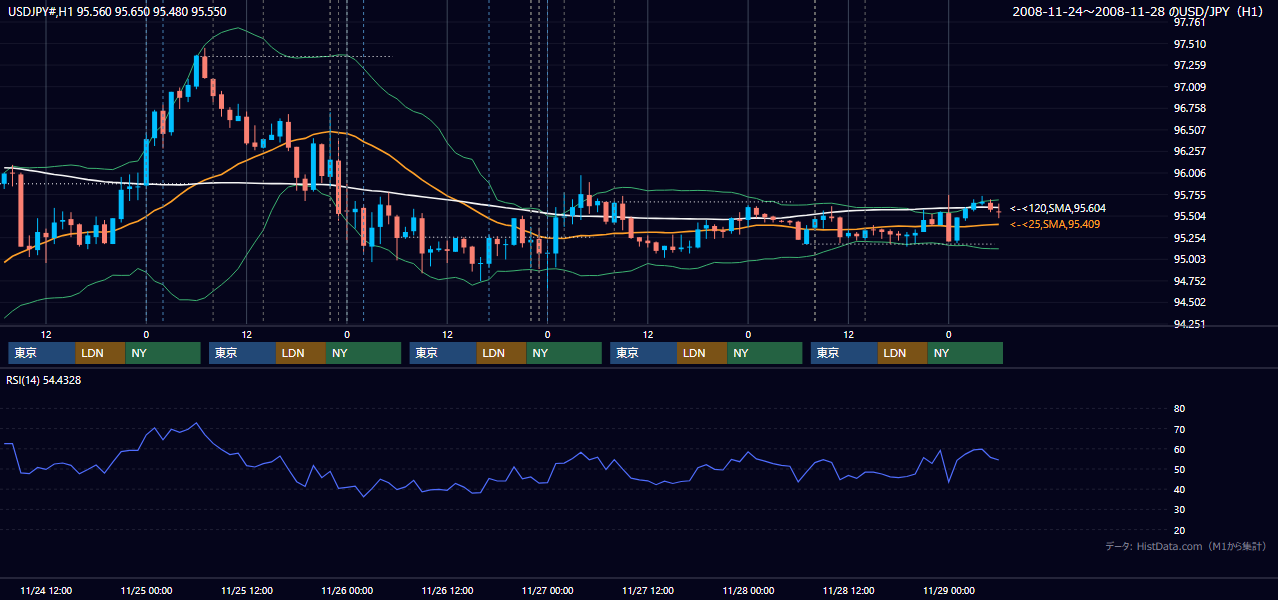Click price axis value 95.755
1278x600 pixels.
1189,195
